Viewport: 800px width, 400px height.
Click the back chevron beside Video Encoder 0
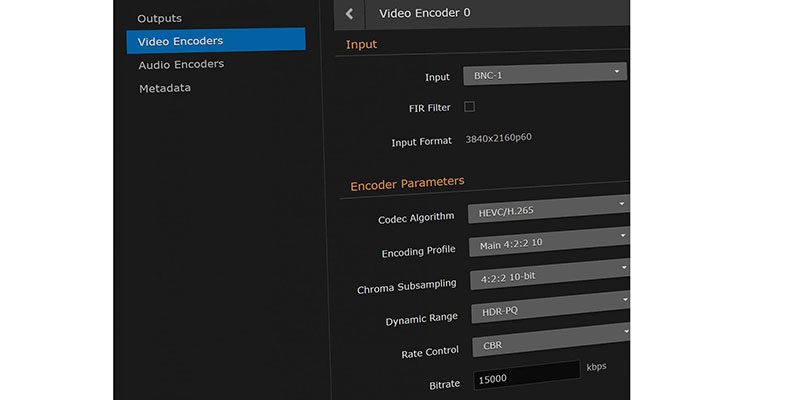pyautogui.click(x=349, y=13)
